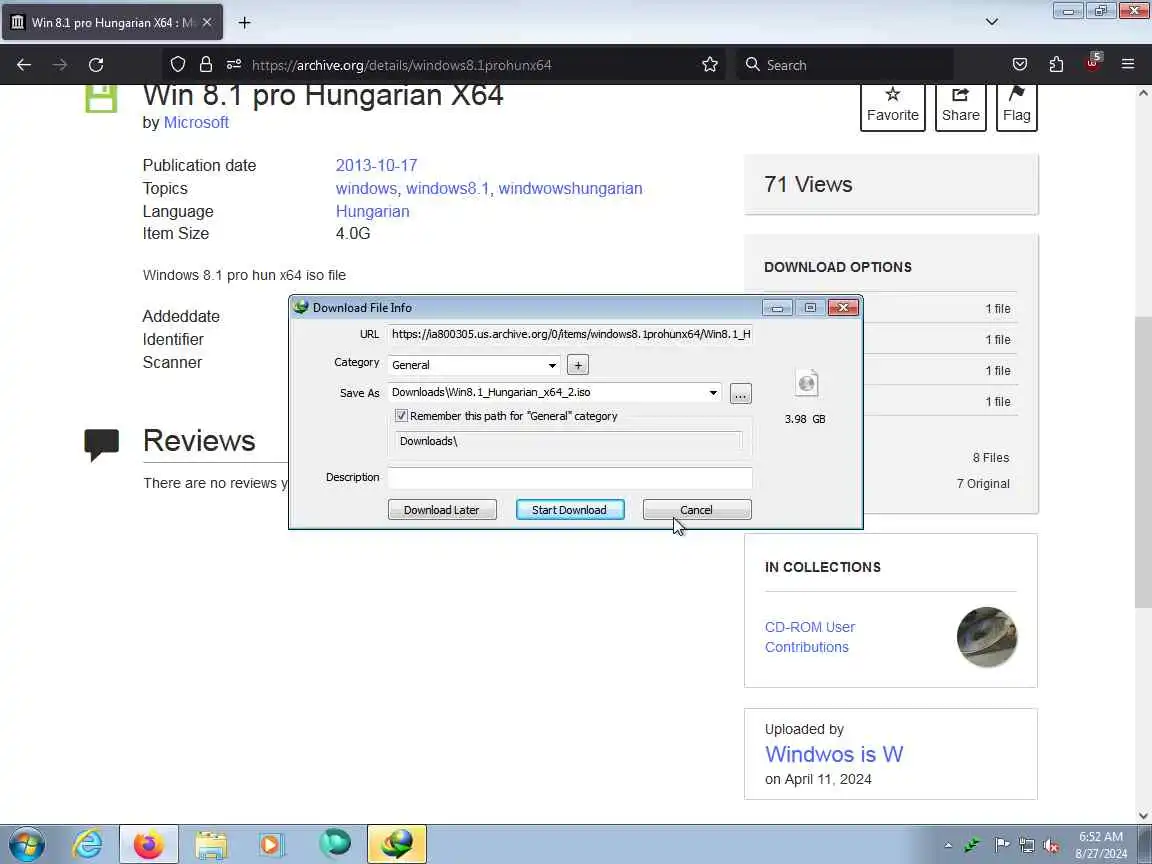Open File Explorer from the taskbar
The width and height of the screenshot is (1152, 864).
pyautogui.click(x=211, y=844)
